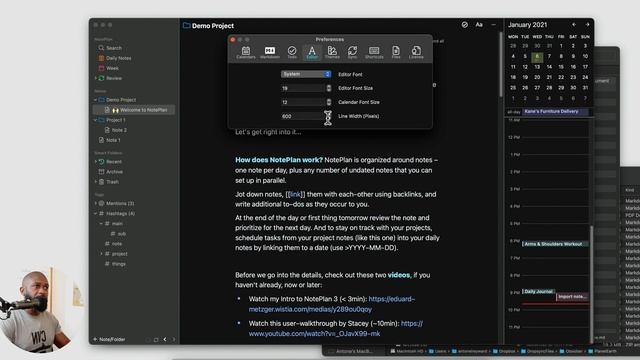Click the Calendar Font Size field
This screenshot has height=360, width=640.
point(303,102)
